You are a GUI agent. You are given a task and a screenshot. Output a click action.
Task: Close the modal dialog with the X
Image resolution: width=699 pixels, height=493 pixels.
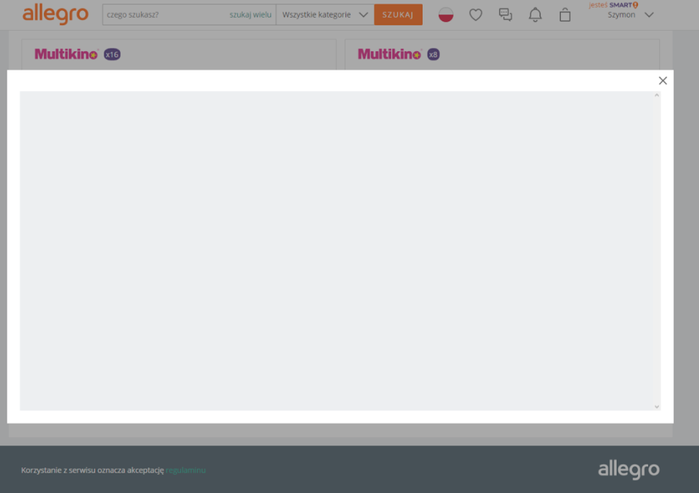click(662, 81)
